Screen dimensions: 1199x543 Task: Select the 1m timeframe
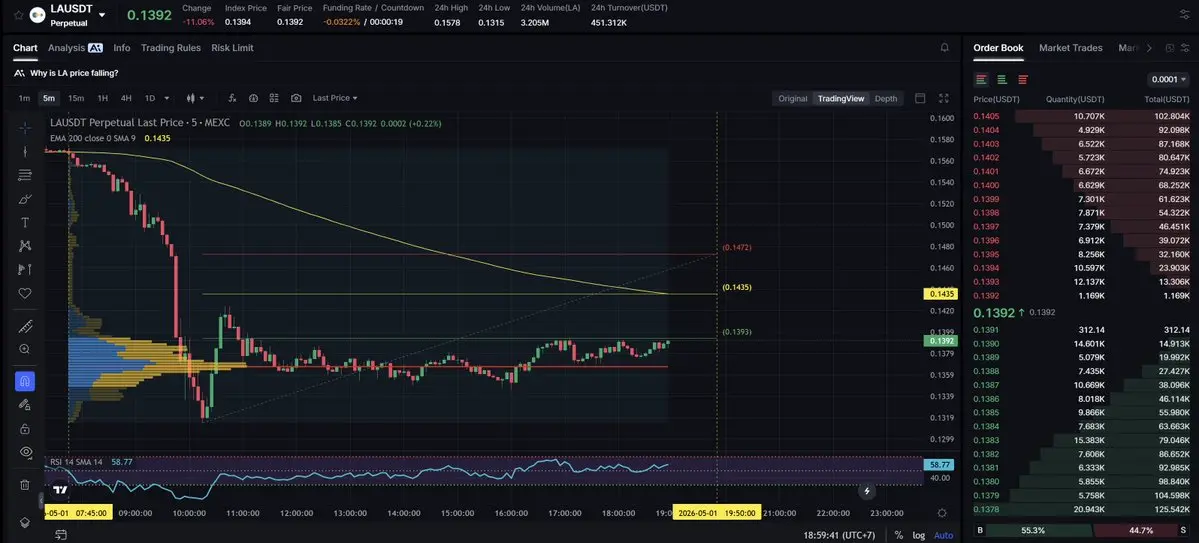click(x=24, y=98)
